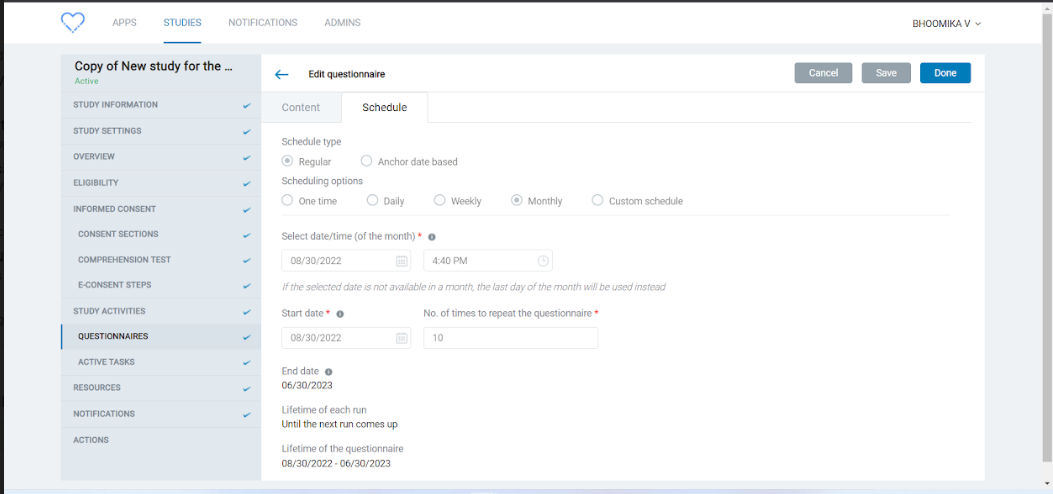
Task: Click checkmark icon on Informed Consent row
Action: [247, 209]
